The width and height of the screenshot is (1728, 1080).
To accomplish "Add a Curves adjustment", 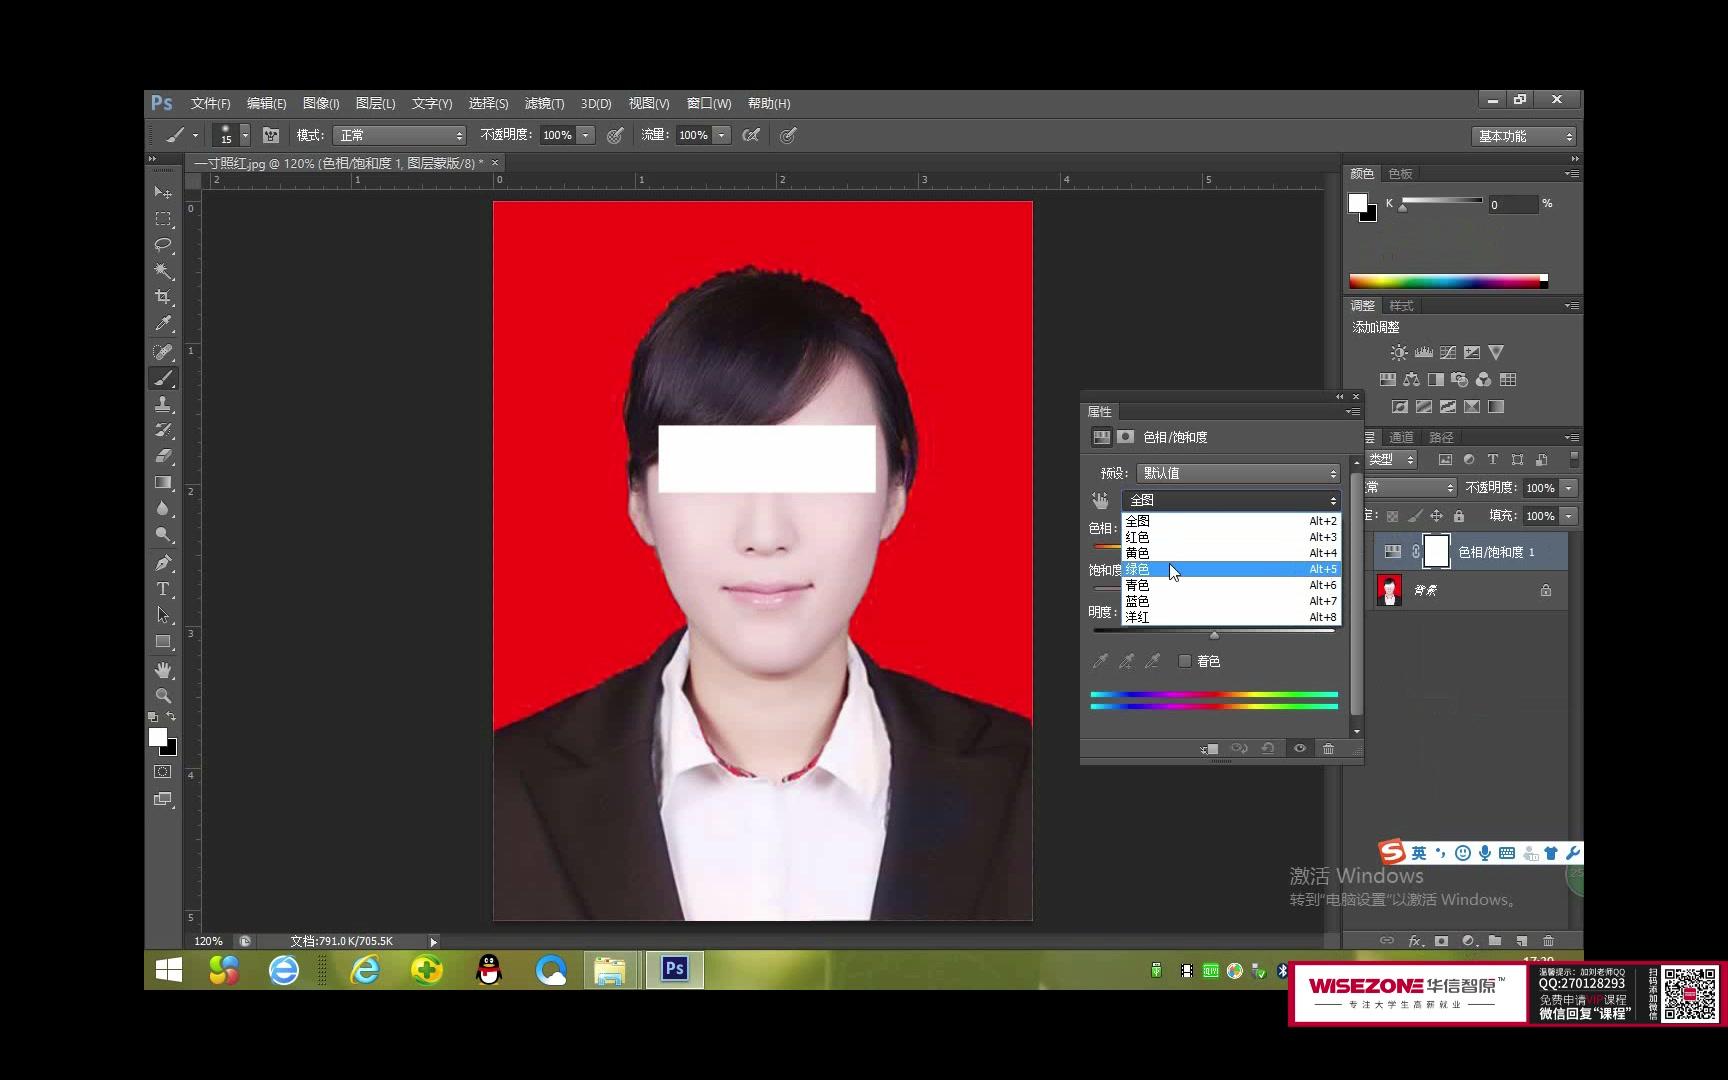I will (1448, 353).
